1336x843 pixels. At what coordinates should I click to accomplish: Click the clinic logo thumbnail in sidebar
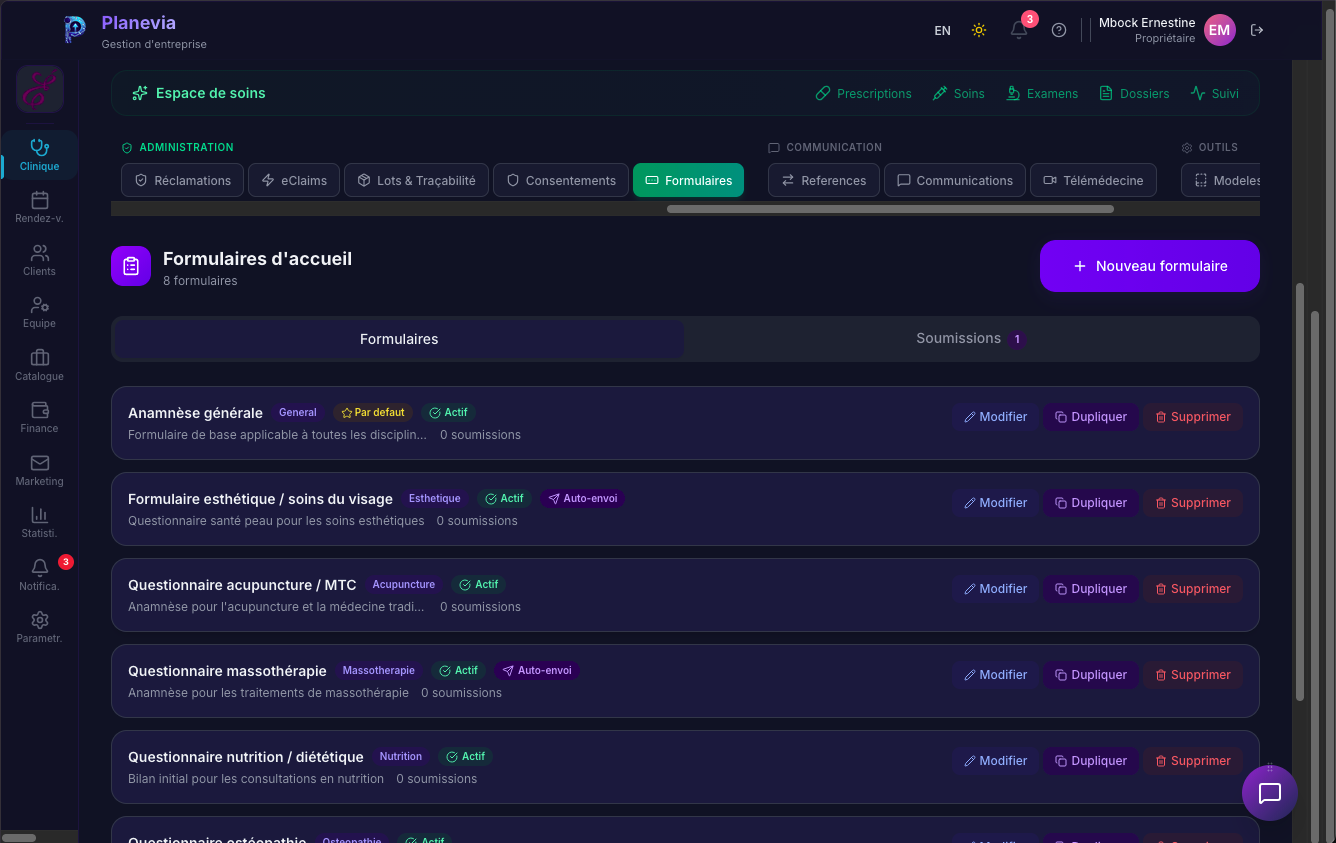(40, 90)
